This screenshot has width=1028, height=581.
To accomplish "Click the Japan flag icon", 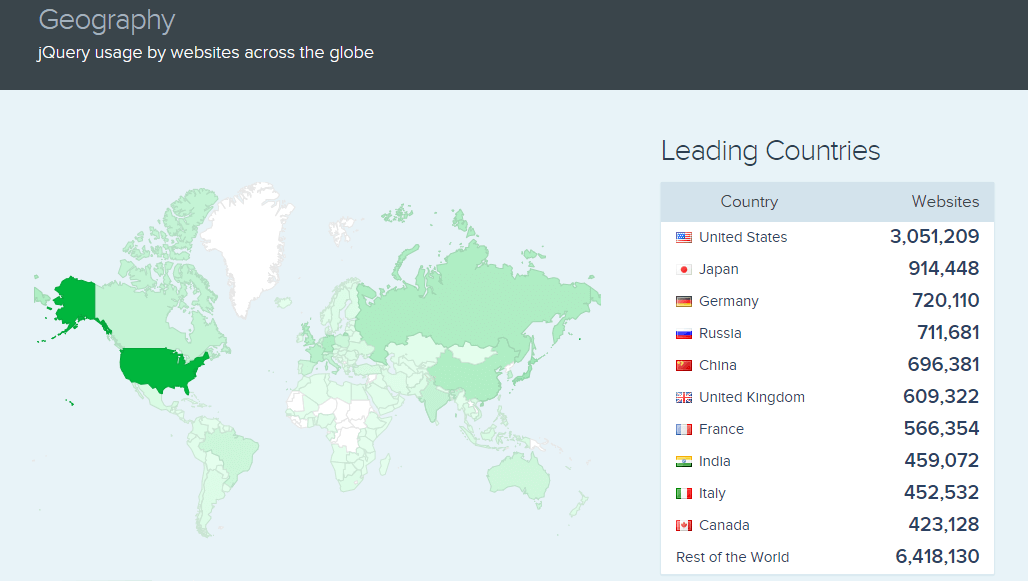I will pos(684,269).
